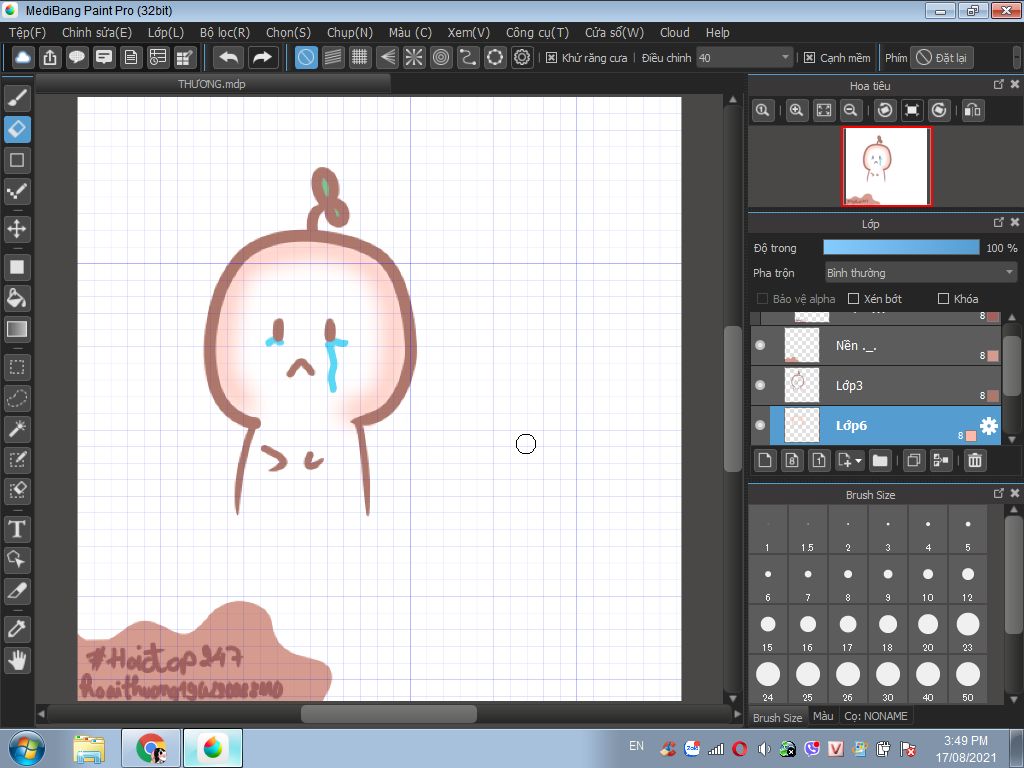Click the Undo arrow button

[x=229, y=57]
